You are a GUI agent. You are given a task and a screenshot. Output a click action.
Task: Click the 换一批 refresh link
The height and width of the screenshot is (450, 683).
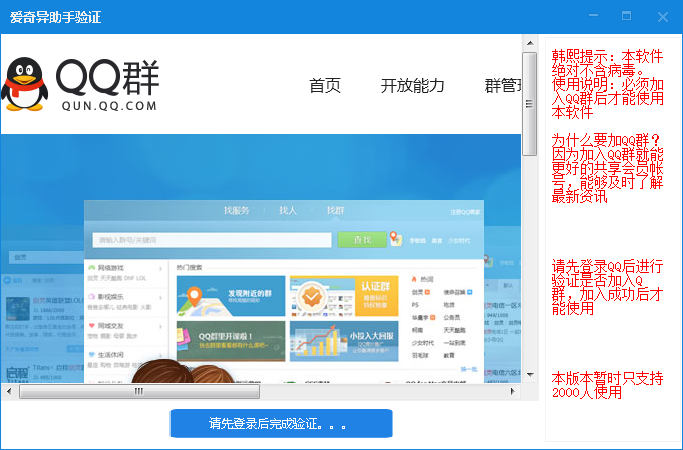(469, 369)
